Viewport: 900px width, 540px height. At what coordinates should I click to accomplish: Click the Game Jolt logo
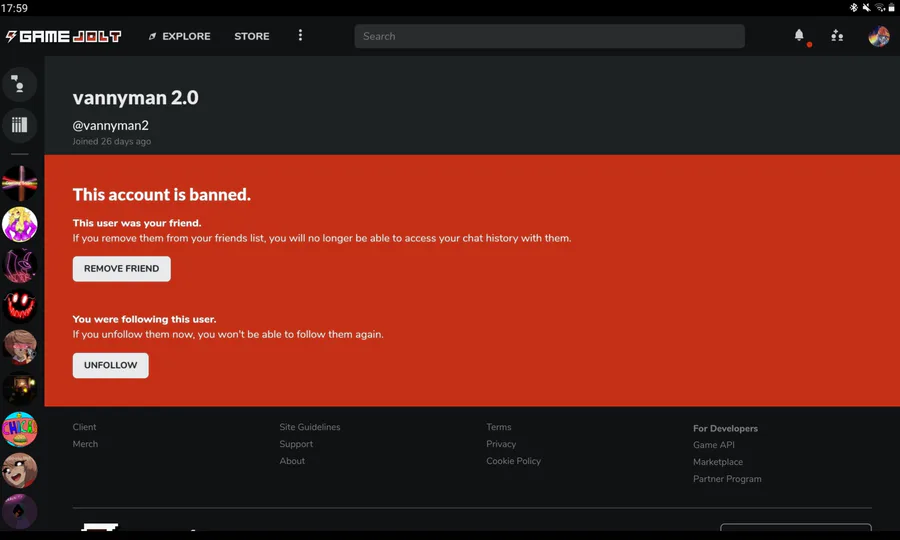coord(63,36)
